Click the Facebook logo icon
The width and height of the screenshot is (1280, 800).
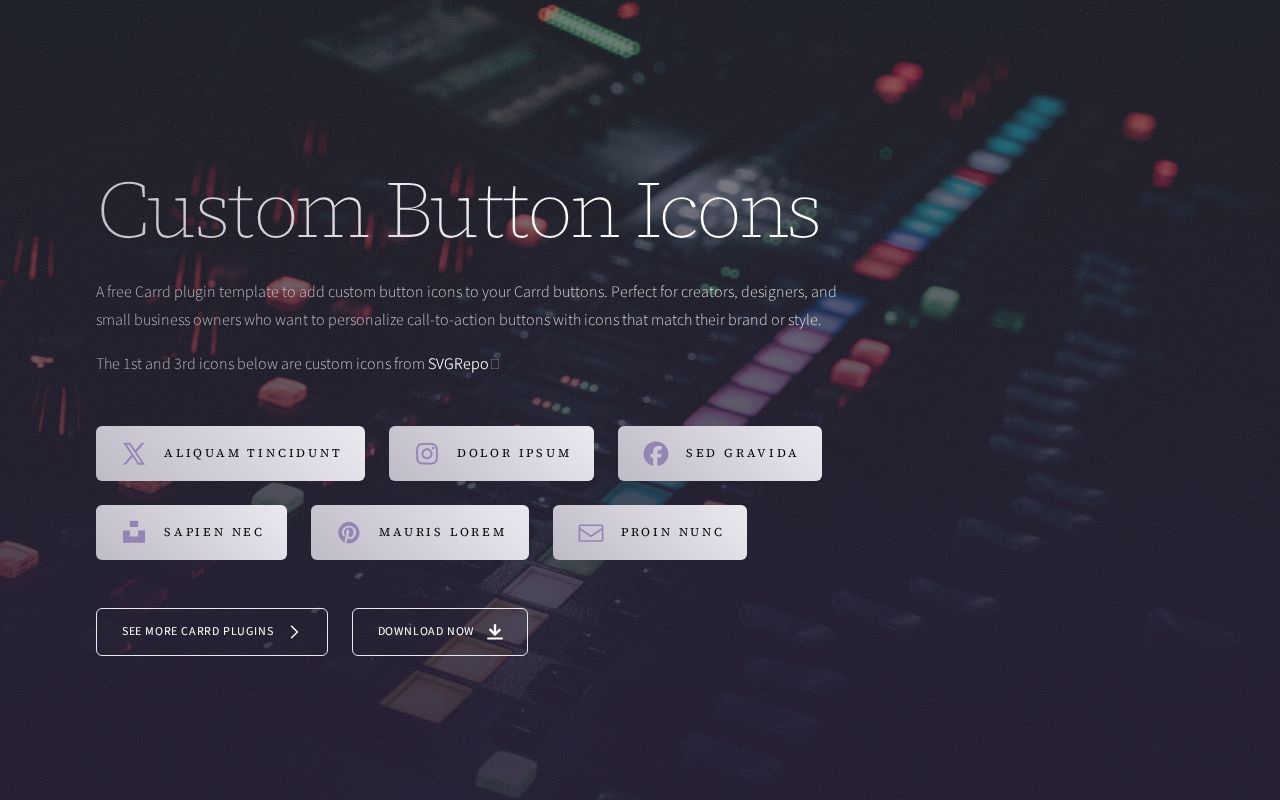point(656,454)
